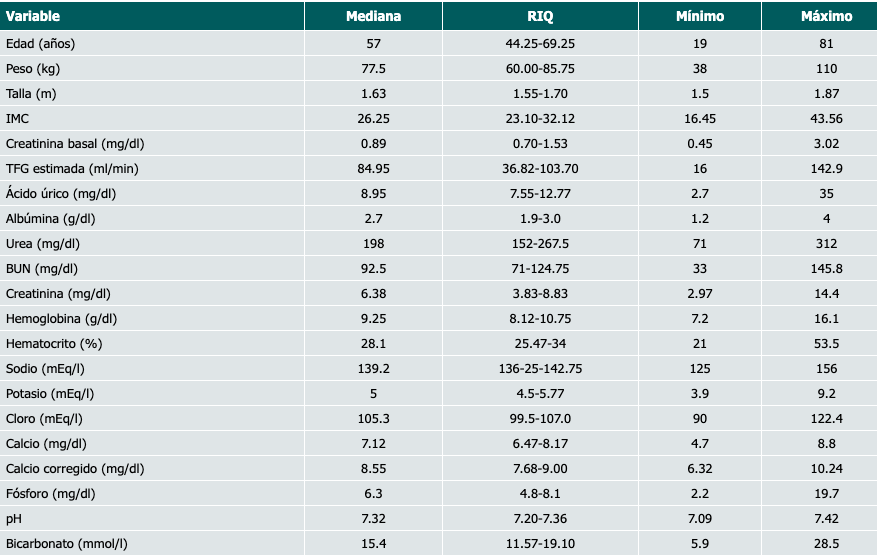The width and height of the screenshot is (877, 555).
Task: Select the RIQ column header
Action: [x=541, y=17]
